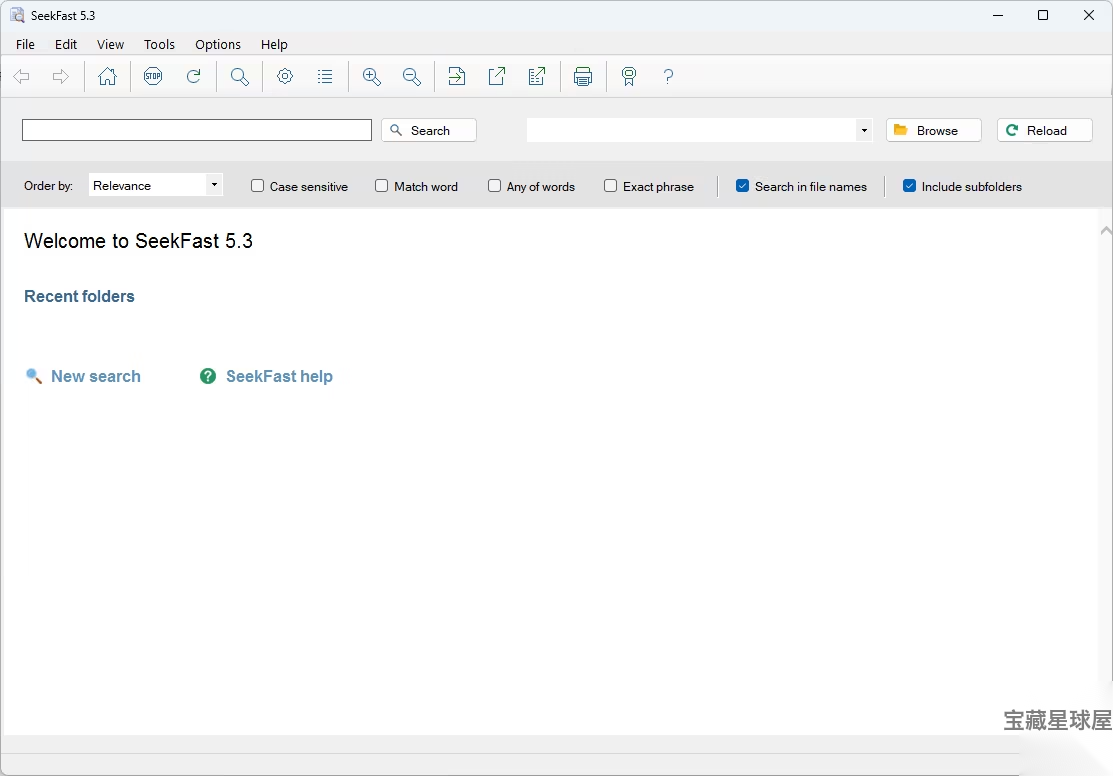Click the magnifier search toolbar icon
This screenshot has width=1113, height=776.
pyautogui.click(x=240, y=76)
